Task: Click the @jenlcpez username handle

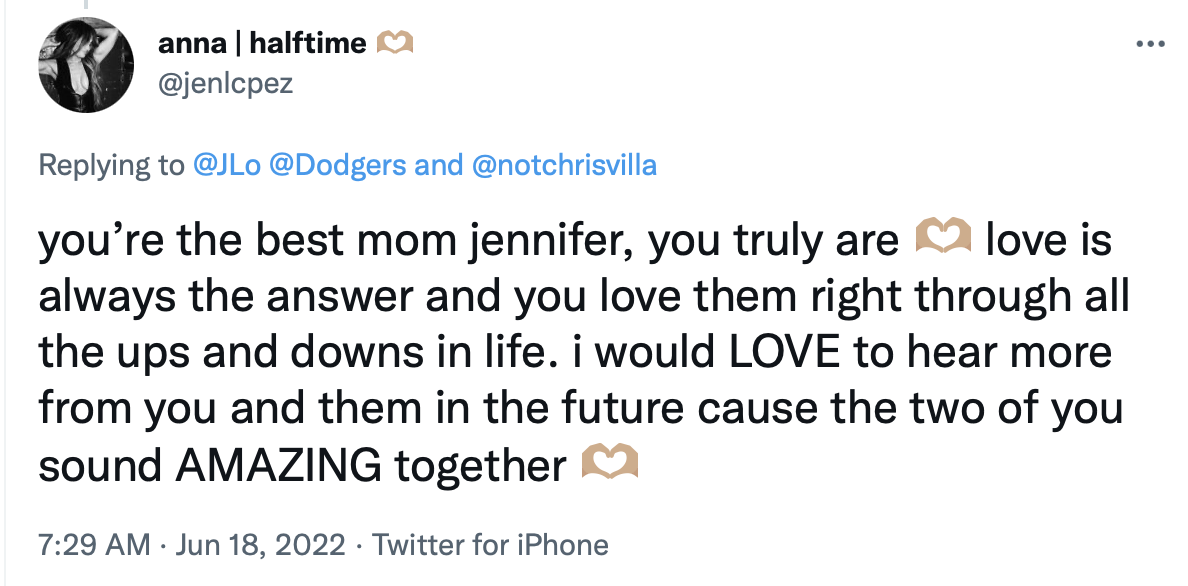Action: pyautogui.click(x=225, y=82)
